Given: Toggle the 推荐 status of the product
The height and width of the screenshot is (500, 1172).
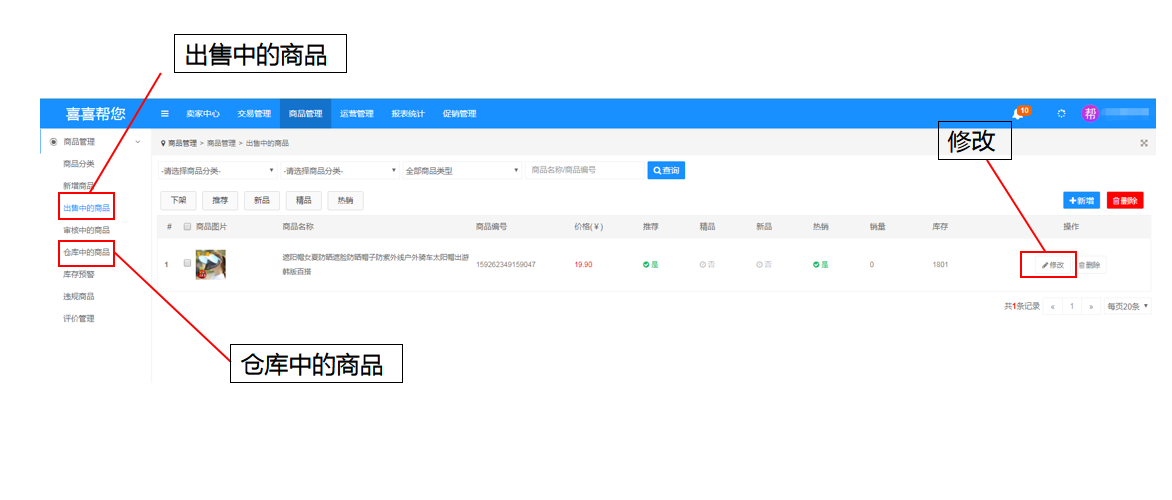Looking at the screenshot, I should [650, 265].
